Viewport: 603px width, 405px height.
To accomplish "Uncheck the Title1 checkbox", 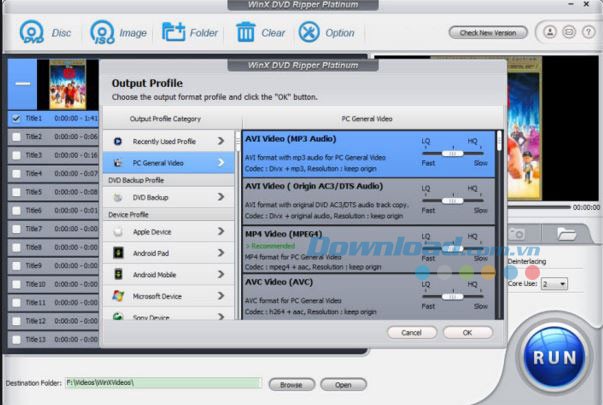I will (x=15, y=118).
